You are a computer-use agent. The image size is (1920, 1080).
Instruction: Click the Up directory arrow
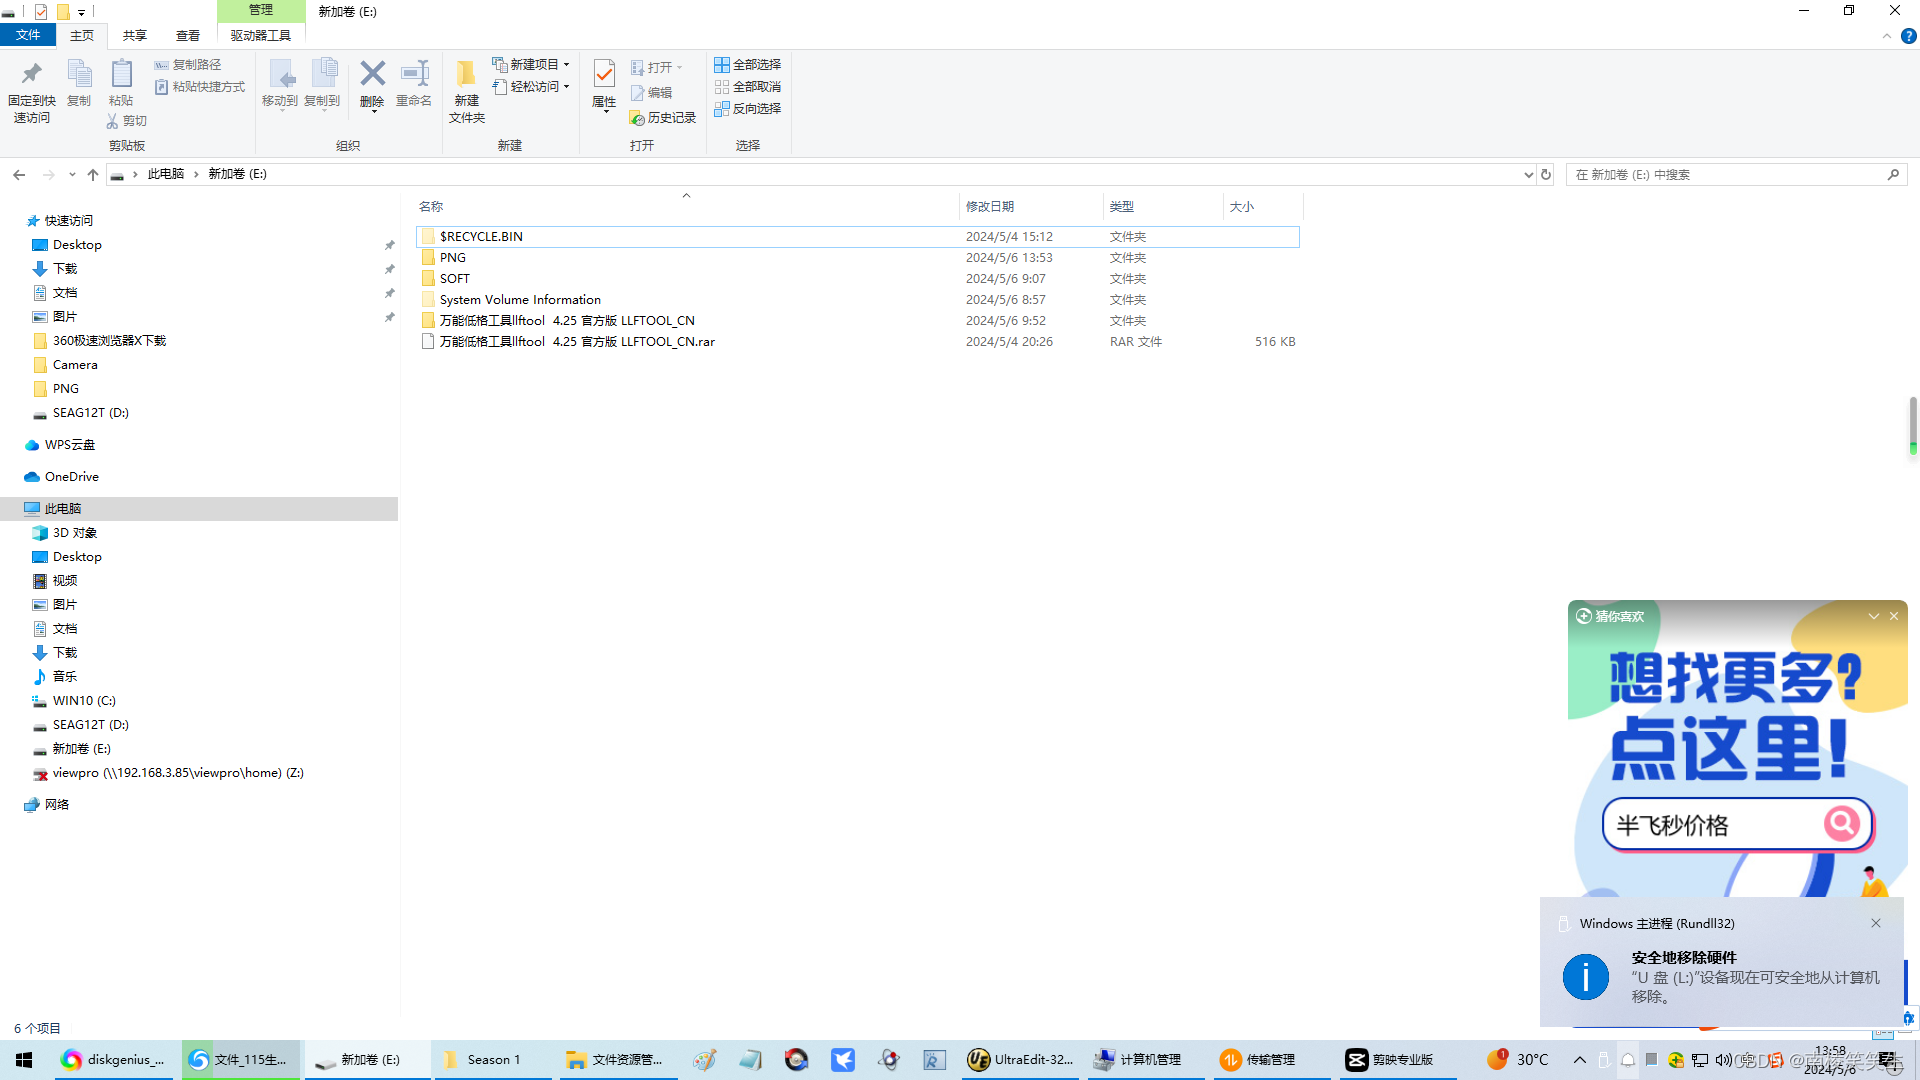coord(93,175)
